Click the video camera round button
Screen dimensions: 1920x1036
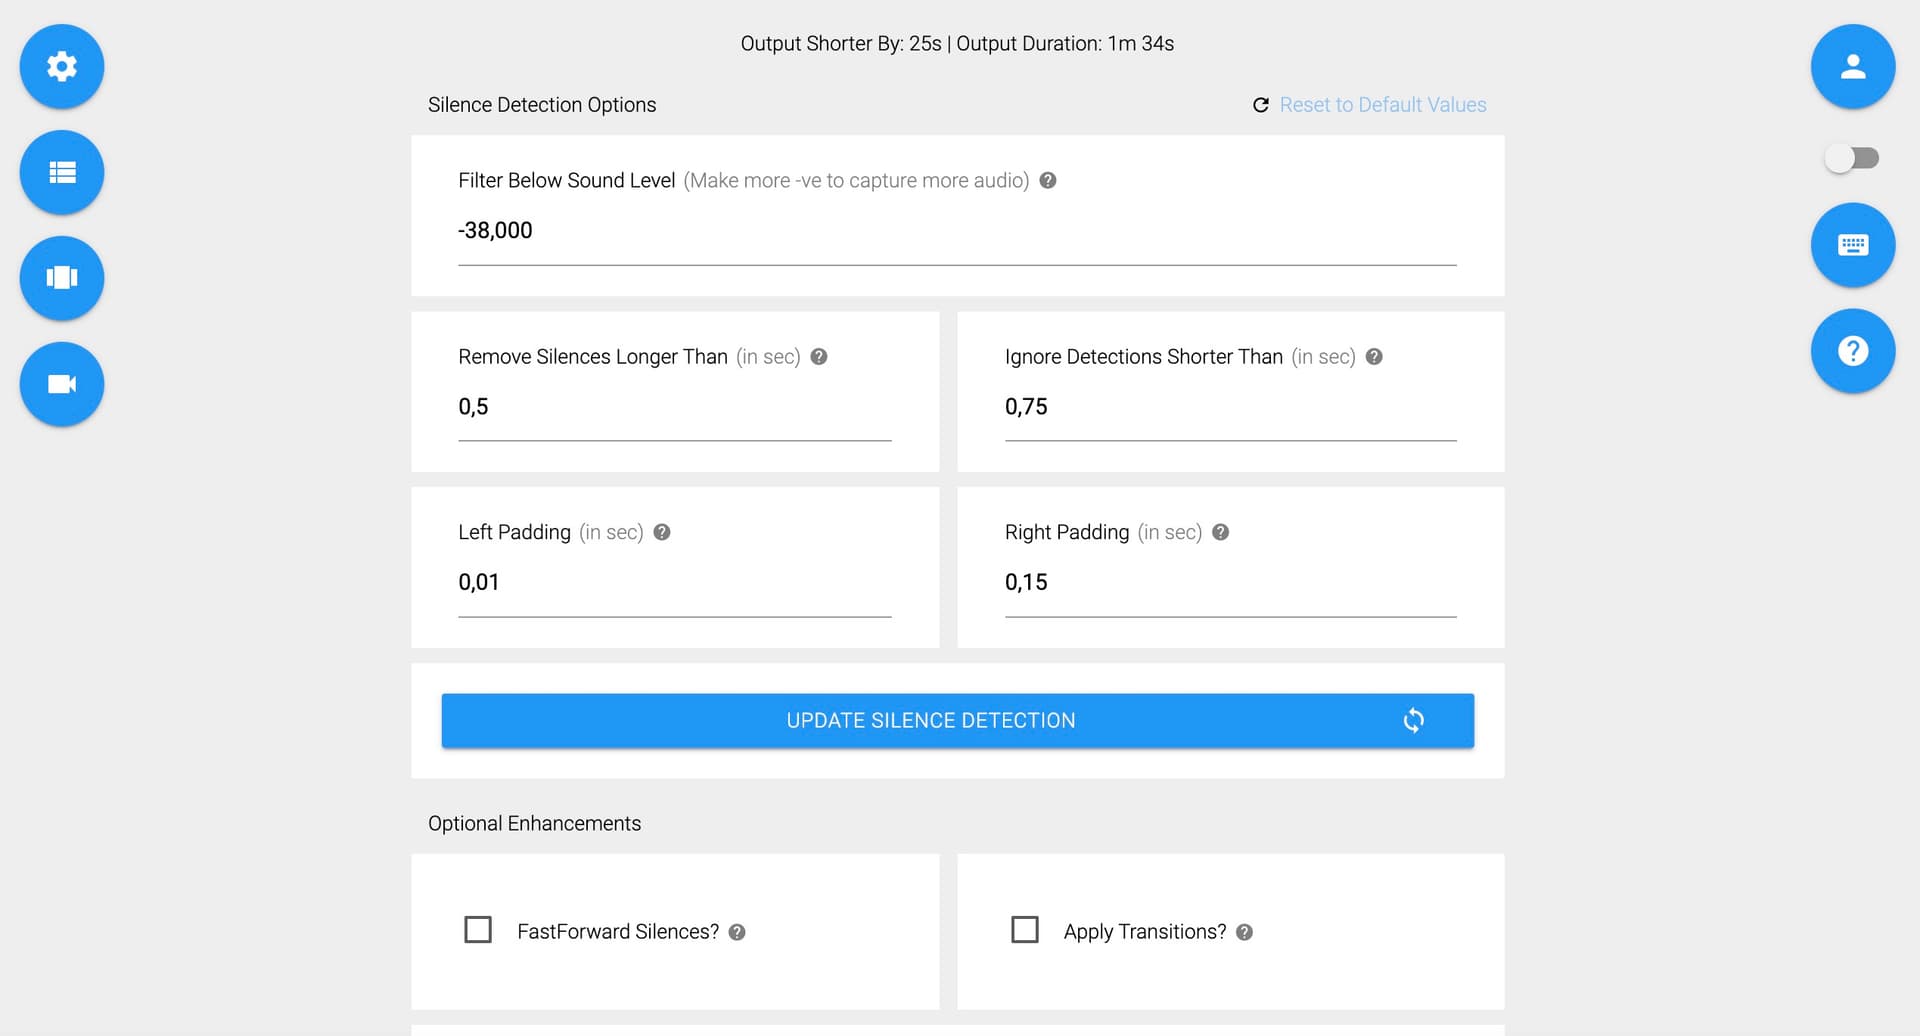pyautogui.click(x=62, y=384)
